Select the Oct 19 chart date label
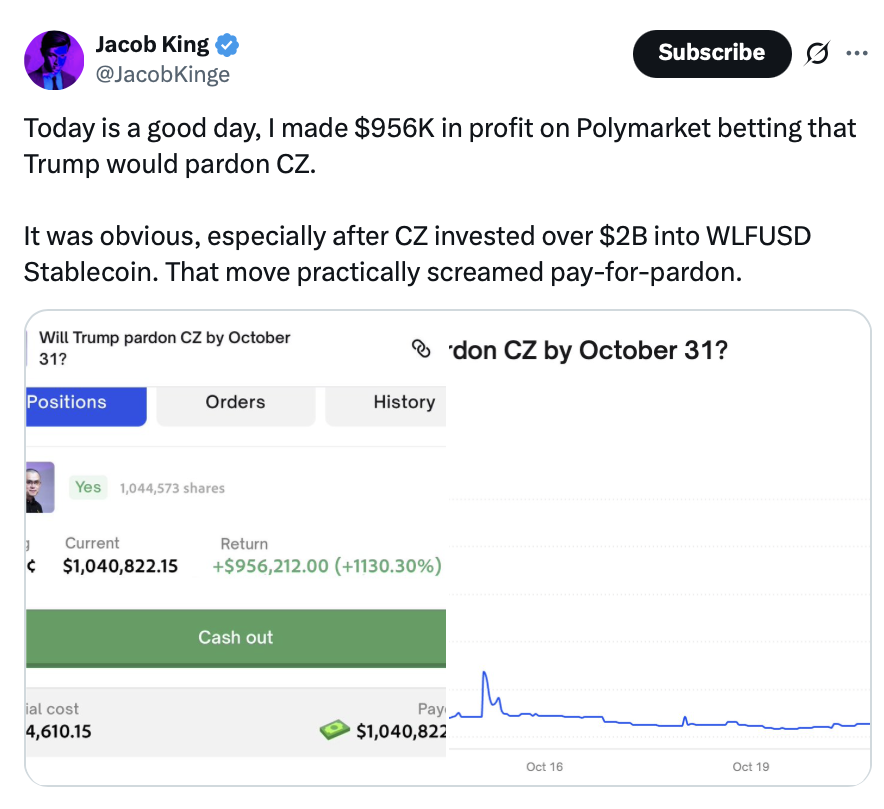Image resolution: width=884 pixels, height=809 pixels. click(x=750, y=767)
